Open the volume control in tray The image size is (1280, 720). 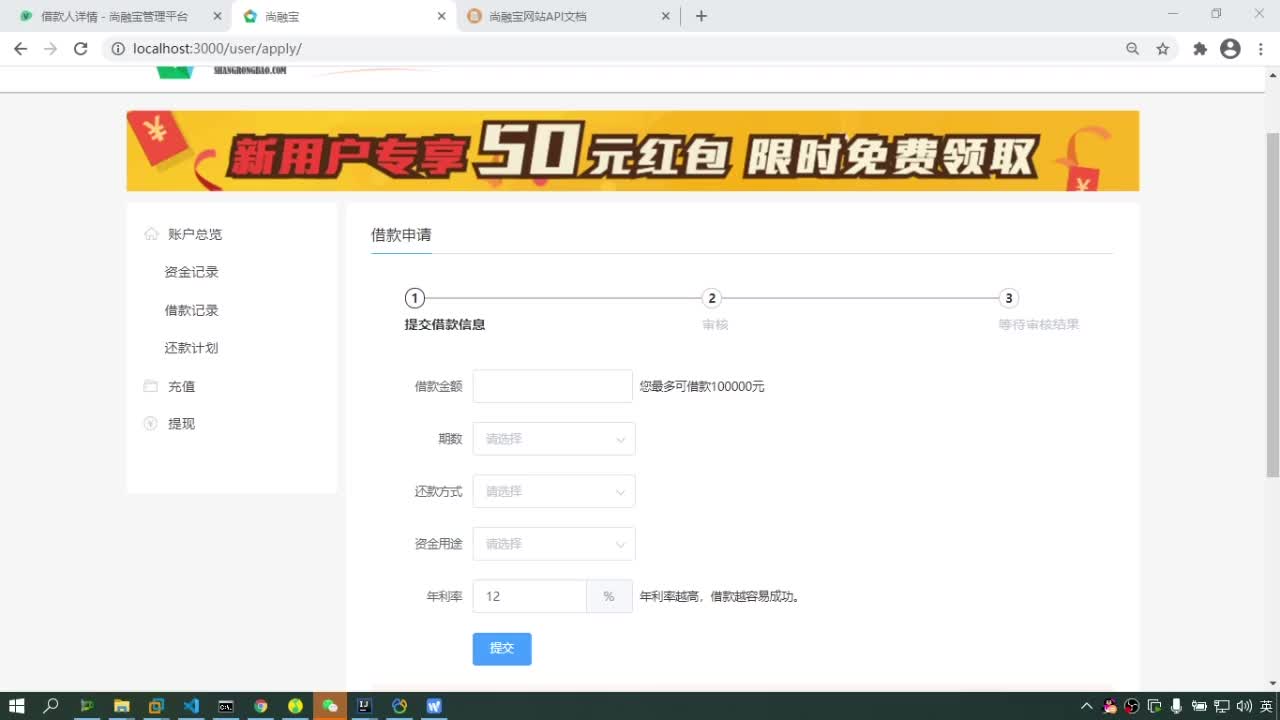click(1244, 706)
